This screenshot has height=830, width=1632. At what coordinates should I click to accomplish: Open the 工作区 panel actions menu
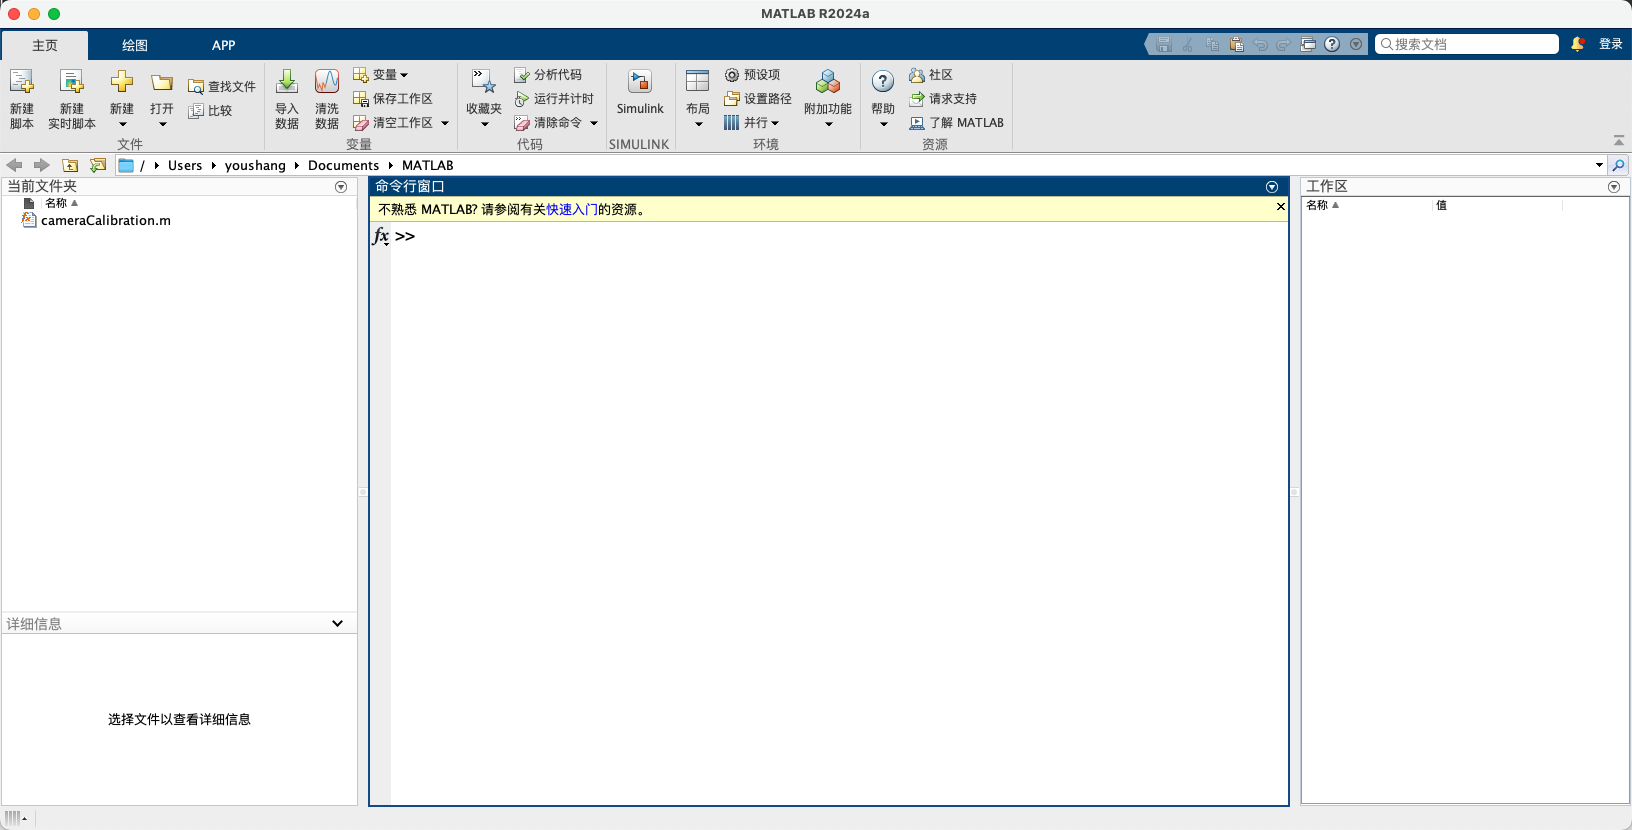click(1614, 187)
